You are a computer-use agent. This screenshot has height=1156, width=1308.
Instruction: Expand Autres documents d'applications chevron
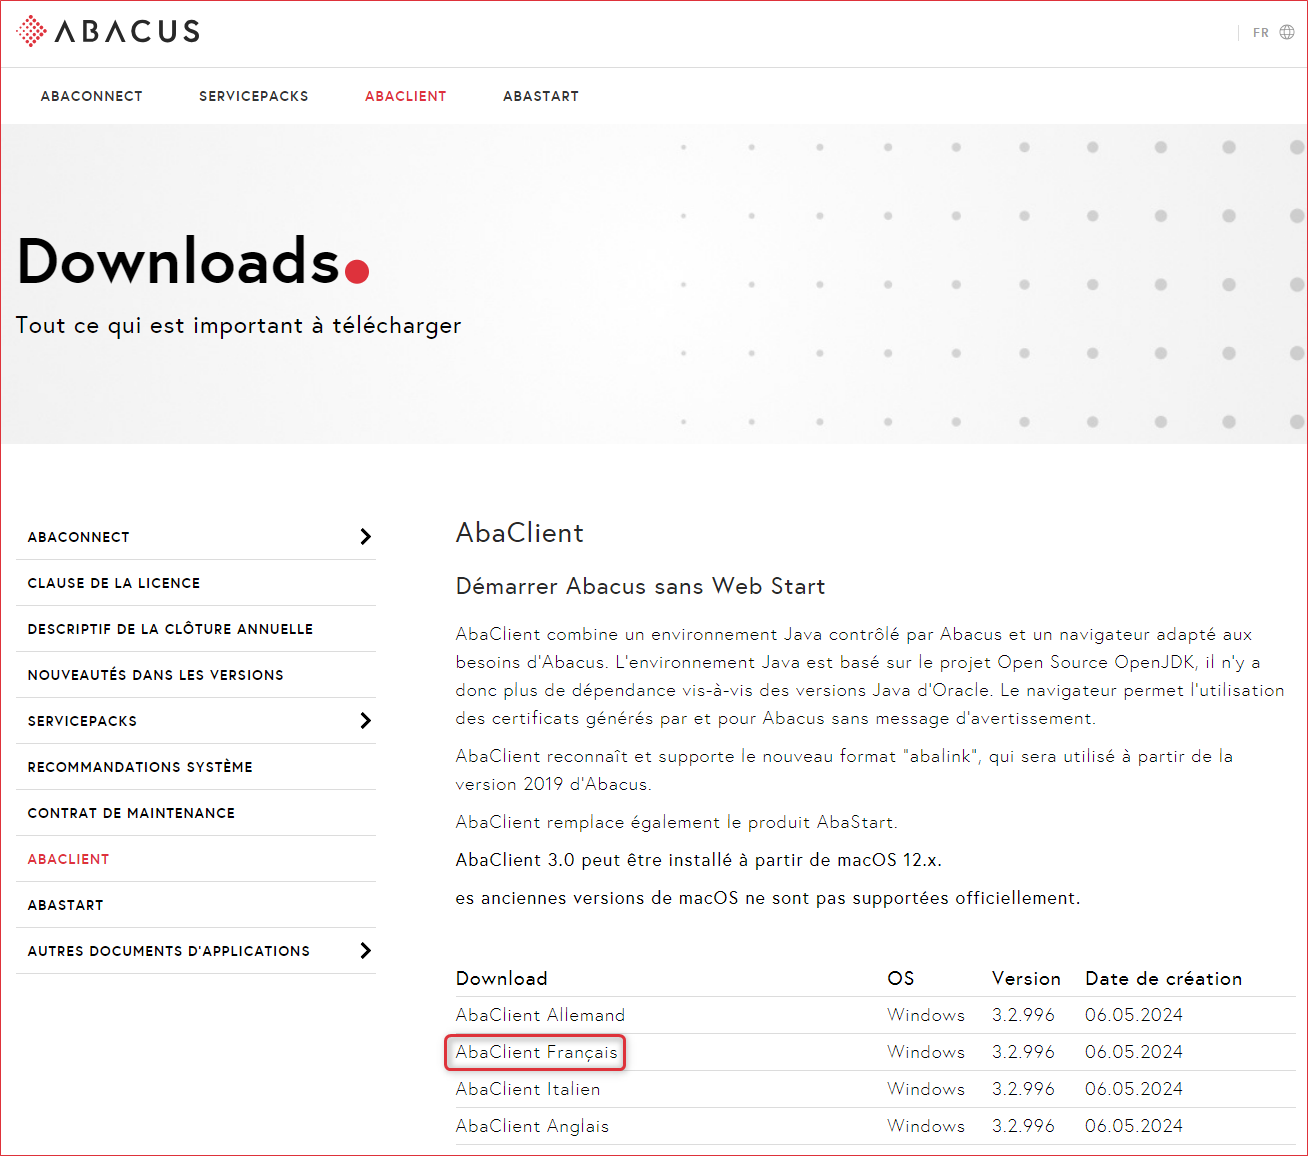click(x=365, y=951)
